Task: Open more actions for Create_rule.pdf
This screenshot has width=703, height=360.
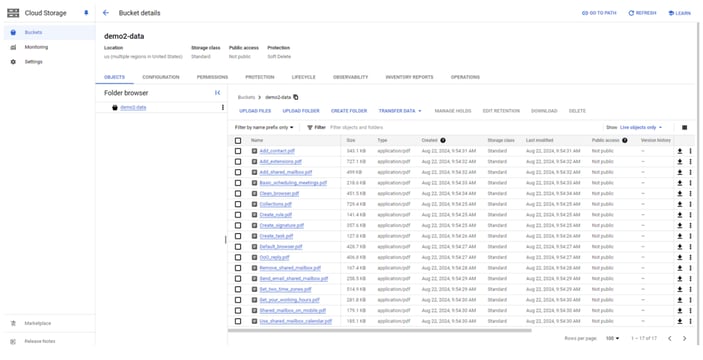Action: [690, 215]
